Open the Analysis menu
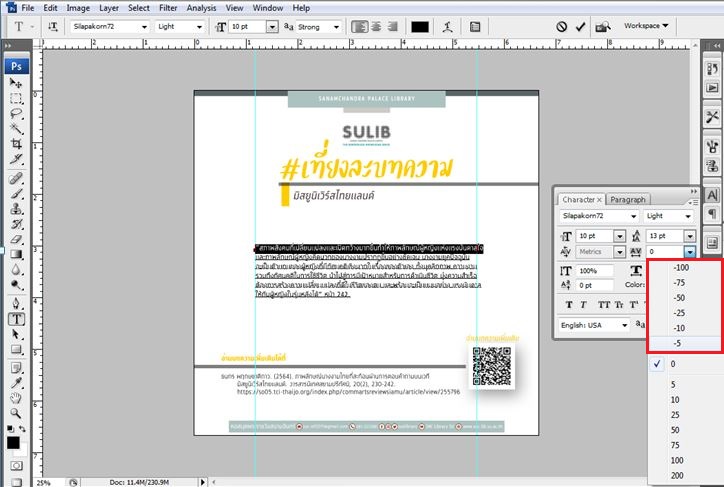The height and width of the screenshot is (487, 724). [201, 8]
